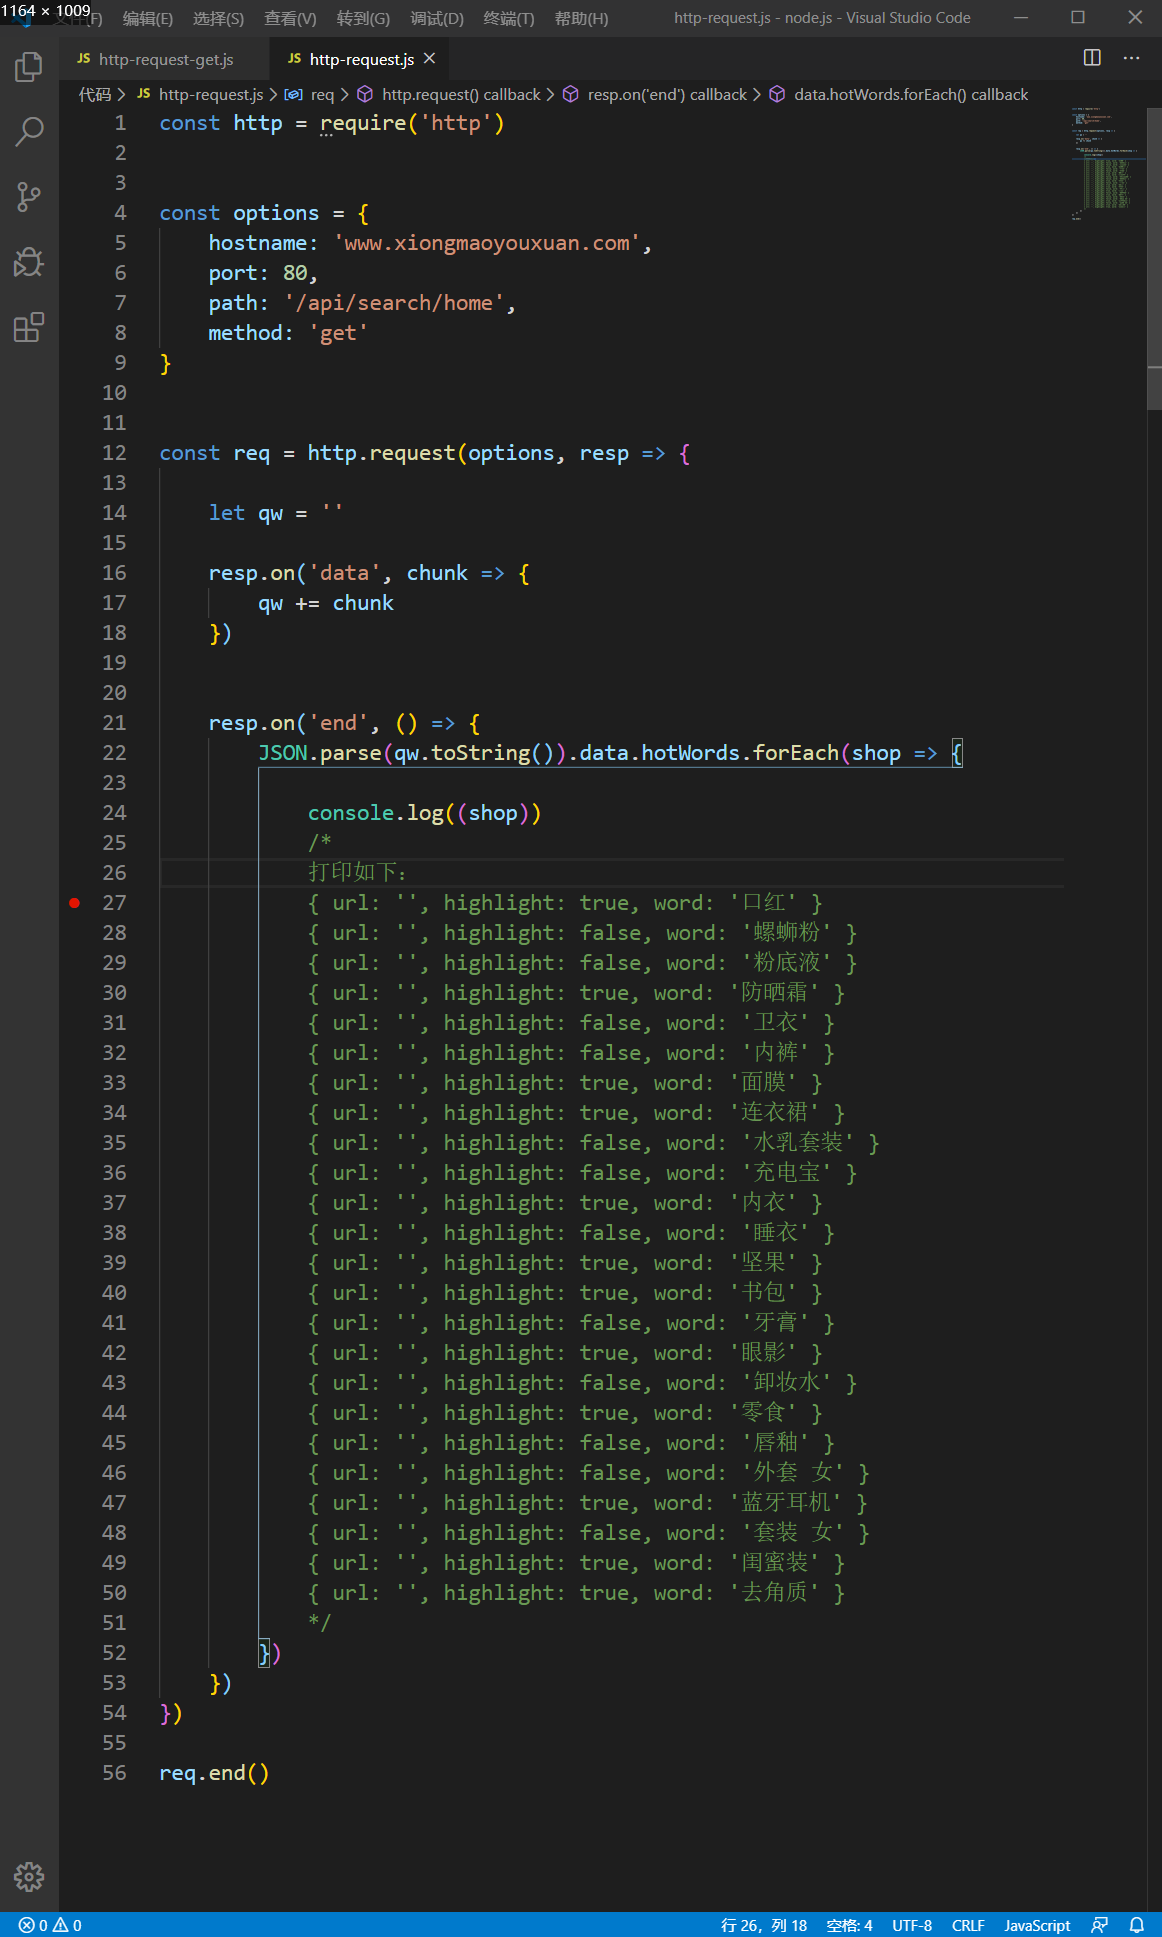Click the word '去角质' on line 50
This screenshot has height=1937, width=1162.
tap(775, 1593)
